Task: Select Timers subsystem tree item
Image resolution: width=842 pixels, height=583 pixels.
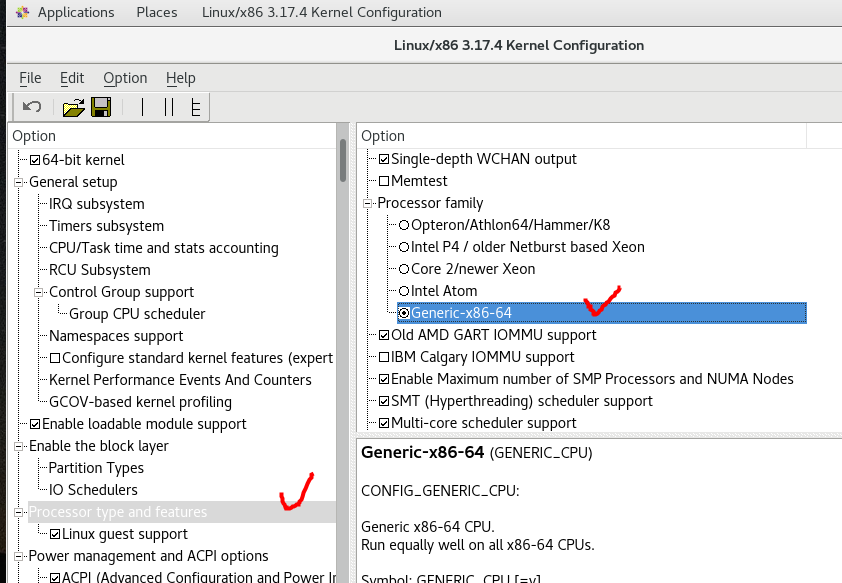Action: pyautogui.click(x=106, y=226)
